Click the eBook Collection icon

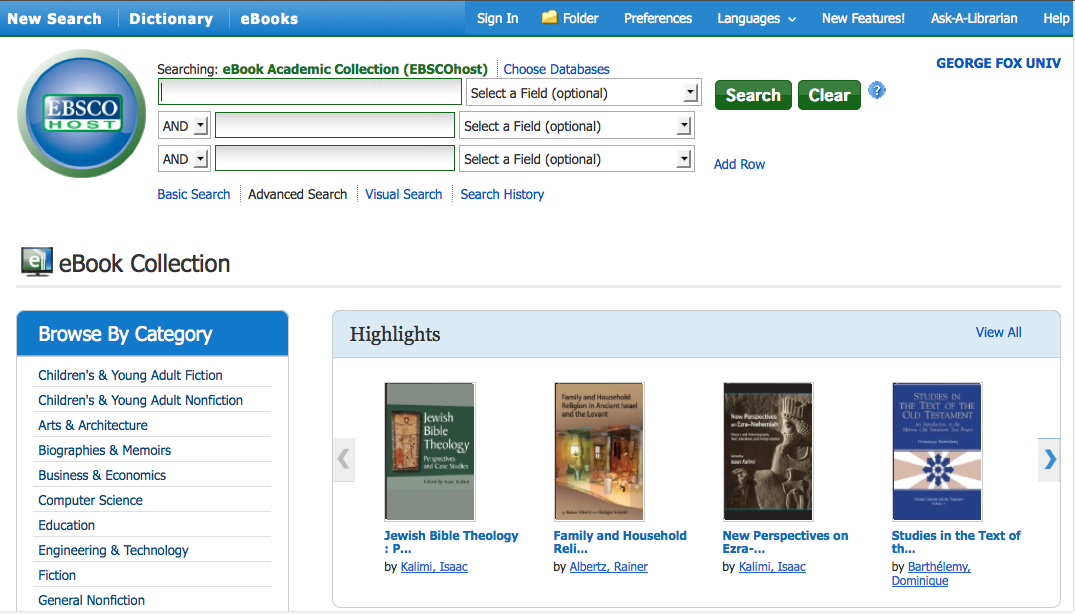[36, 262]
